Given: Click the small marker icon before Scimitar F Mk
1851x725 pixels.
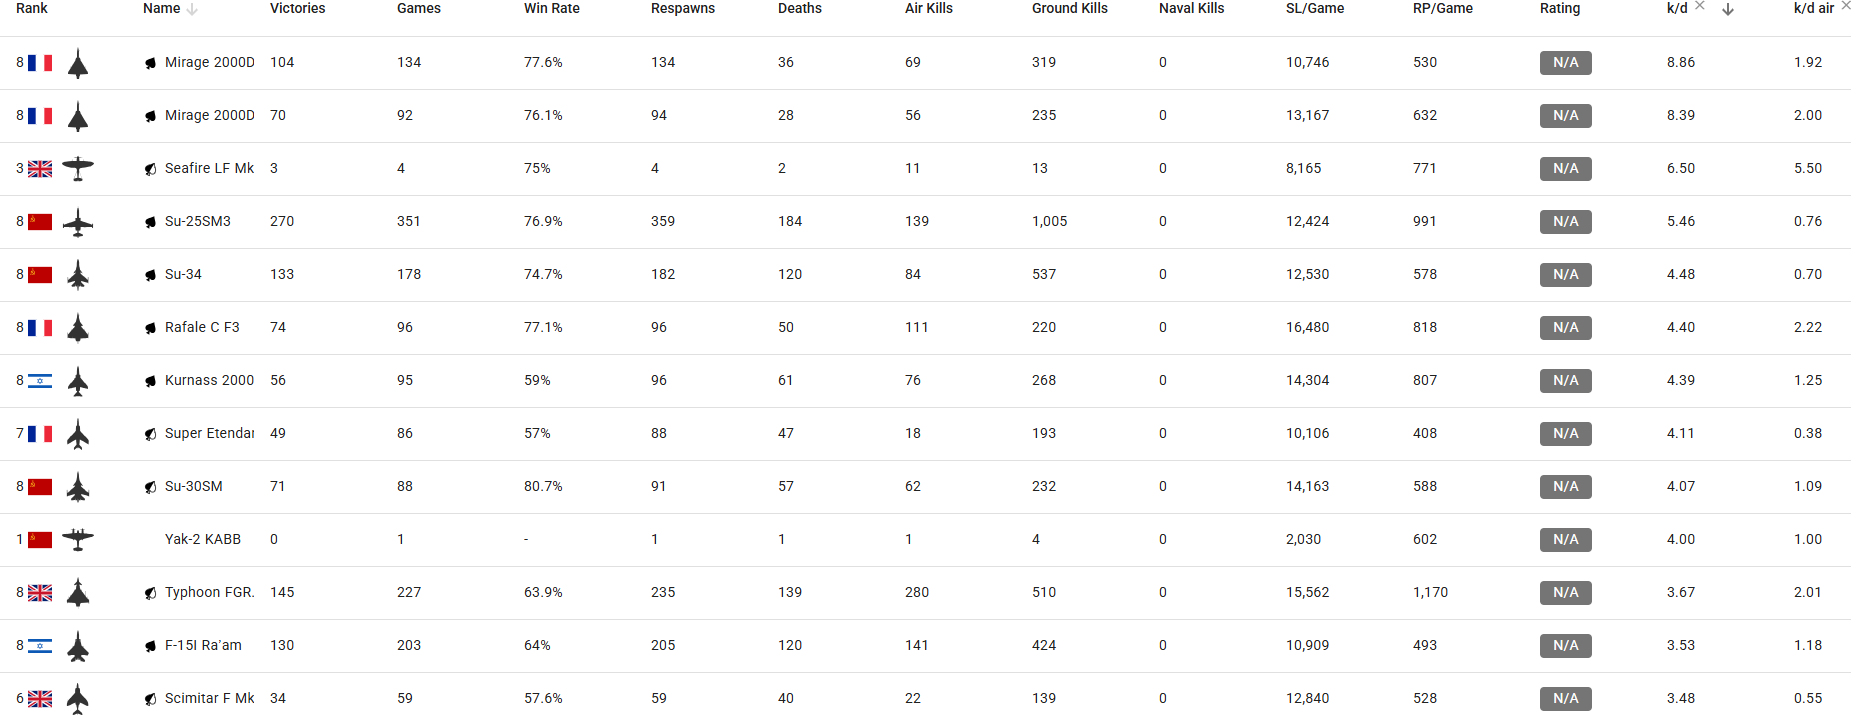Looking at the screenshot, I should [150, 699].
